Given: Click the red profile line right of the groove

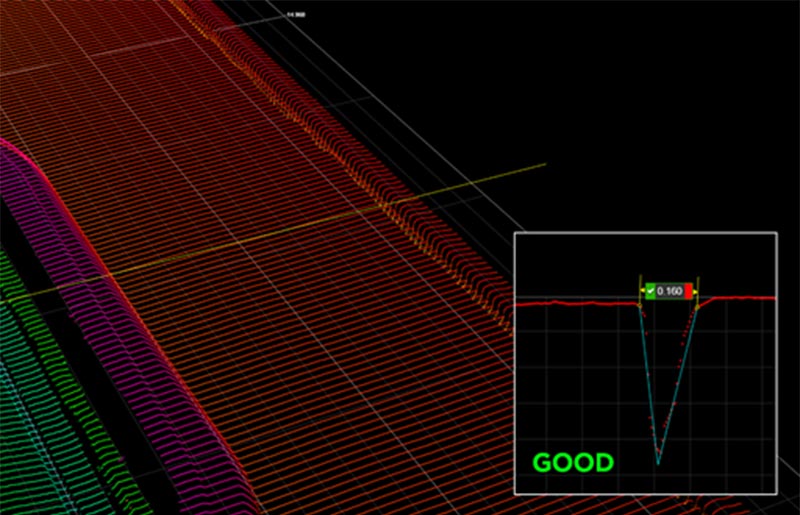Looking at the screenshot, I should [x=740, y=298].
